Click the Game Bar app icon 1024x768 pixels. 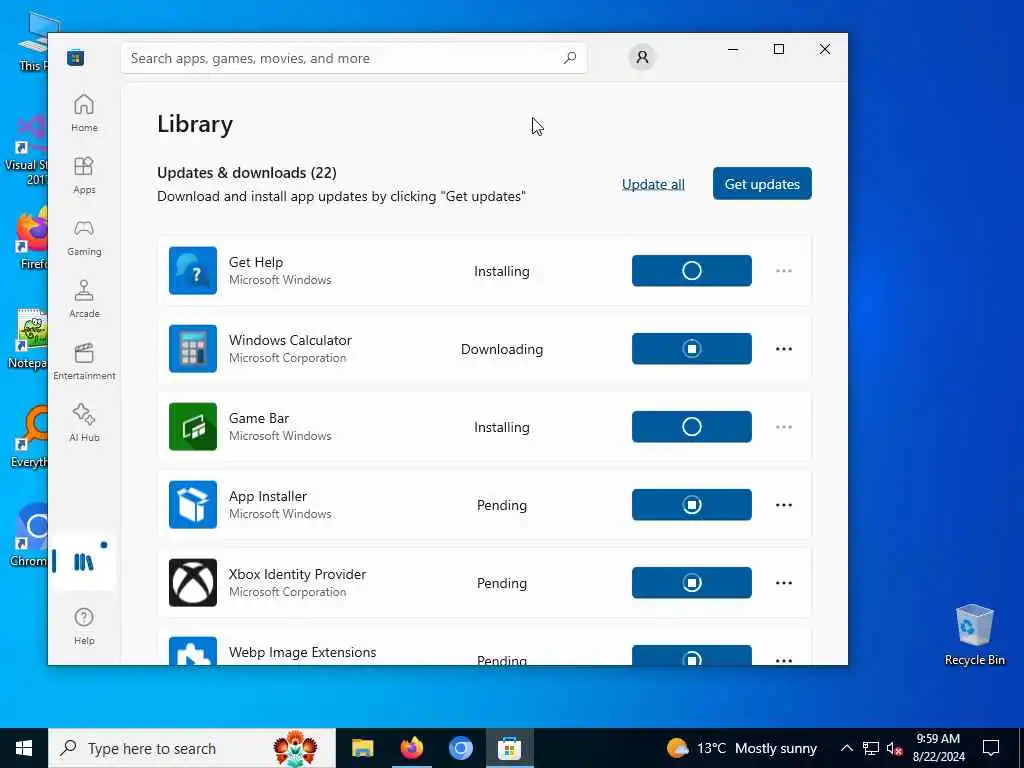193,426
